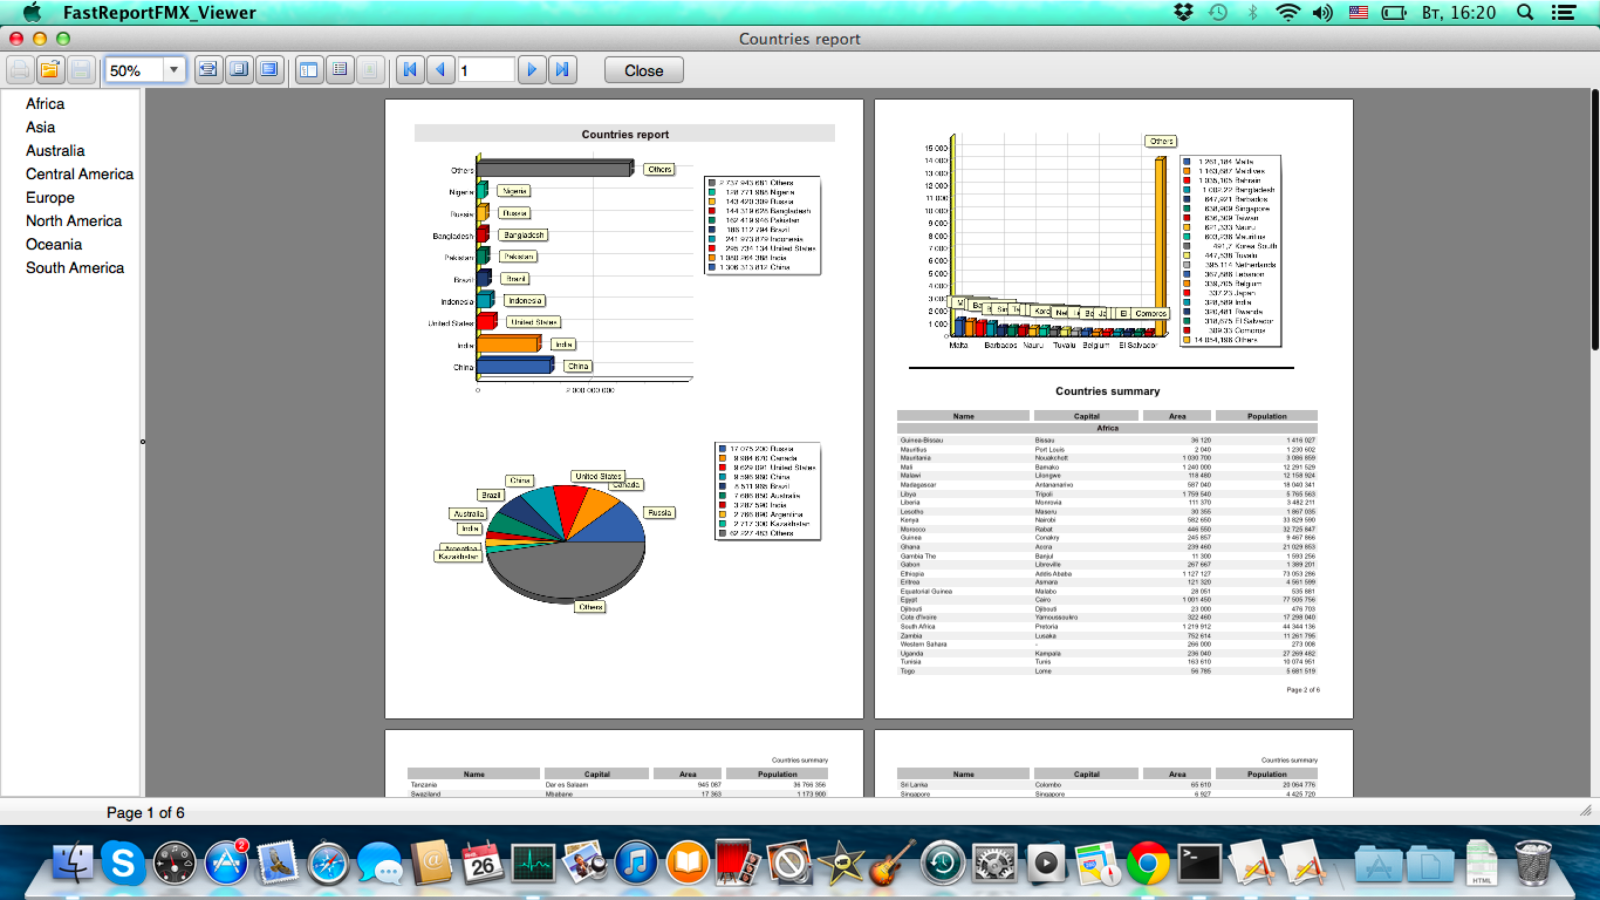Toggle the page thumbnails view button
The height and width of the screenshot is (900, 1600).
point(340,70)
